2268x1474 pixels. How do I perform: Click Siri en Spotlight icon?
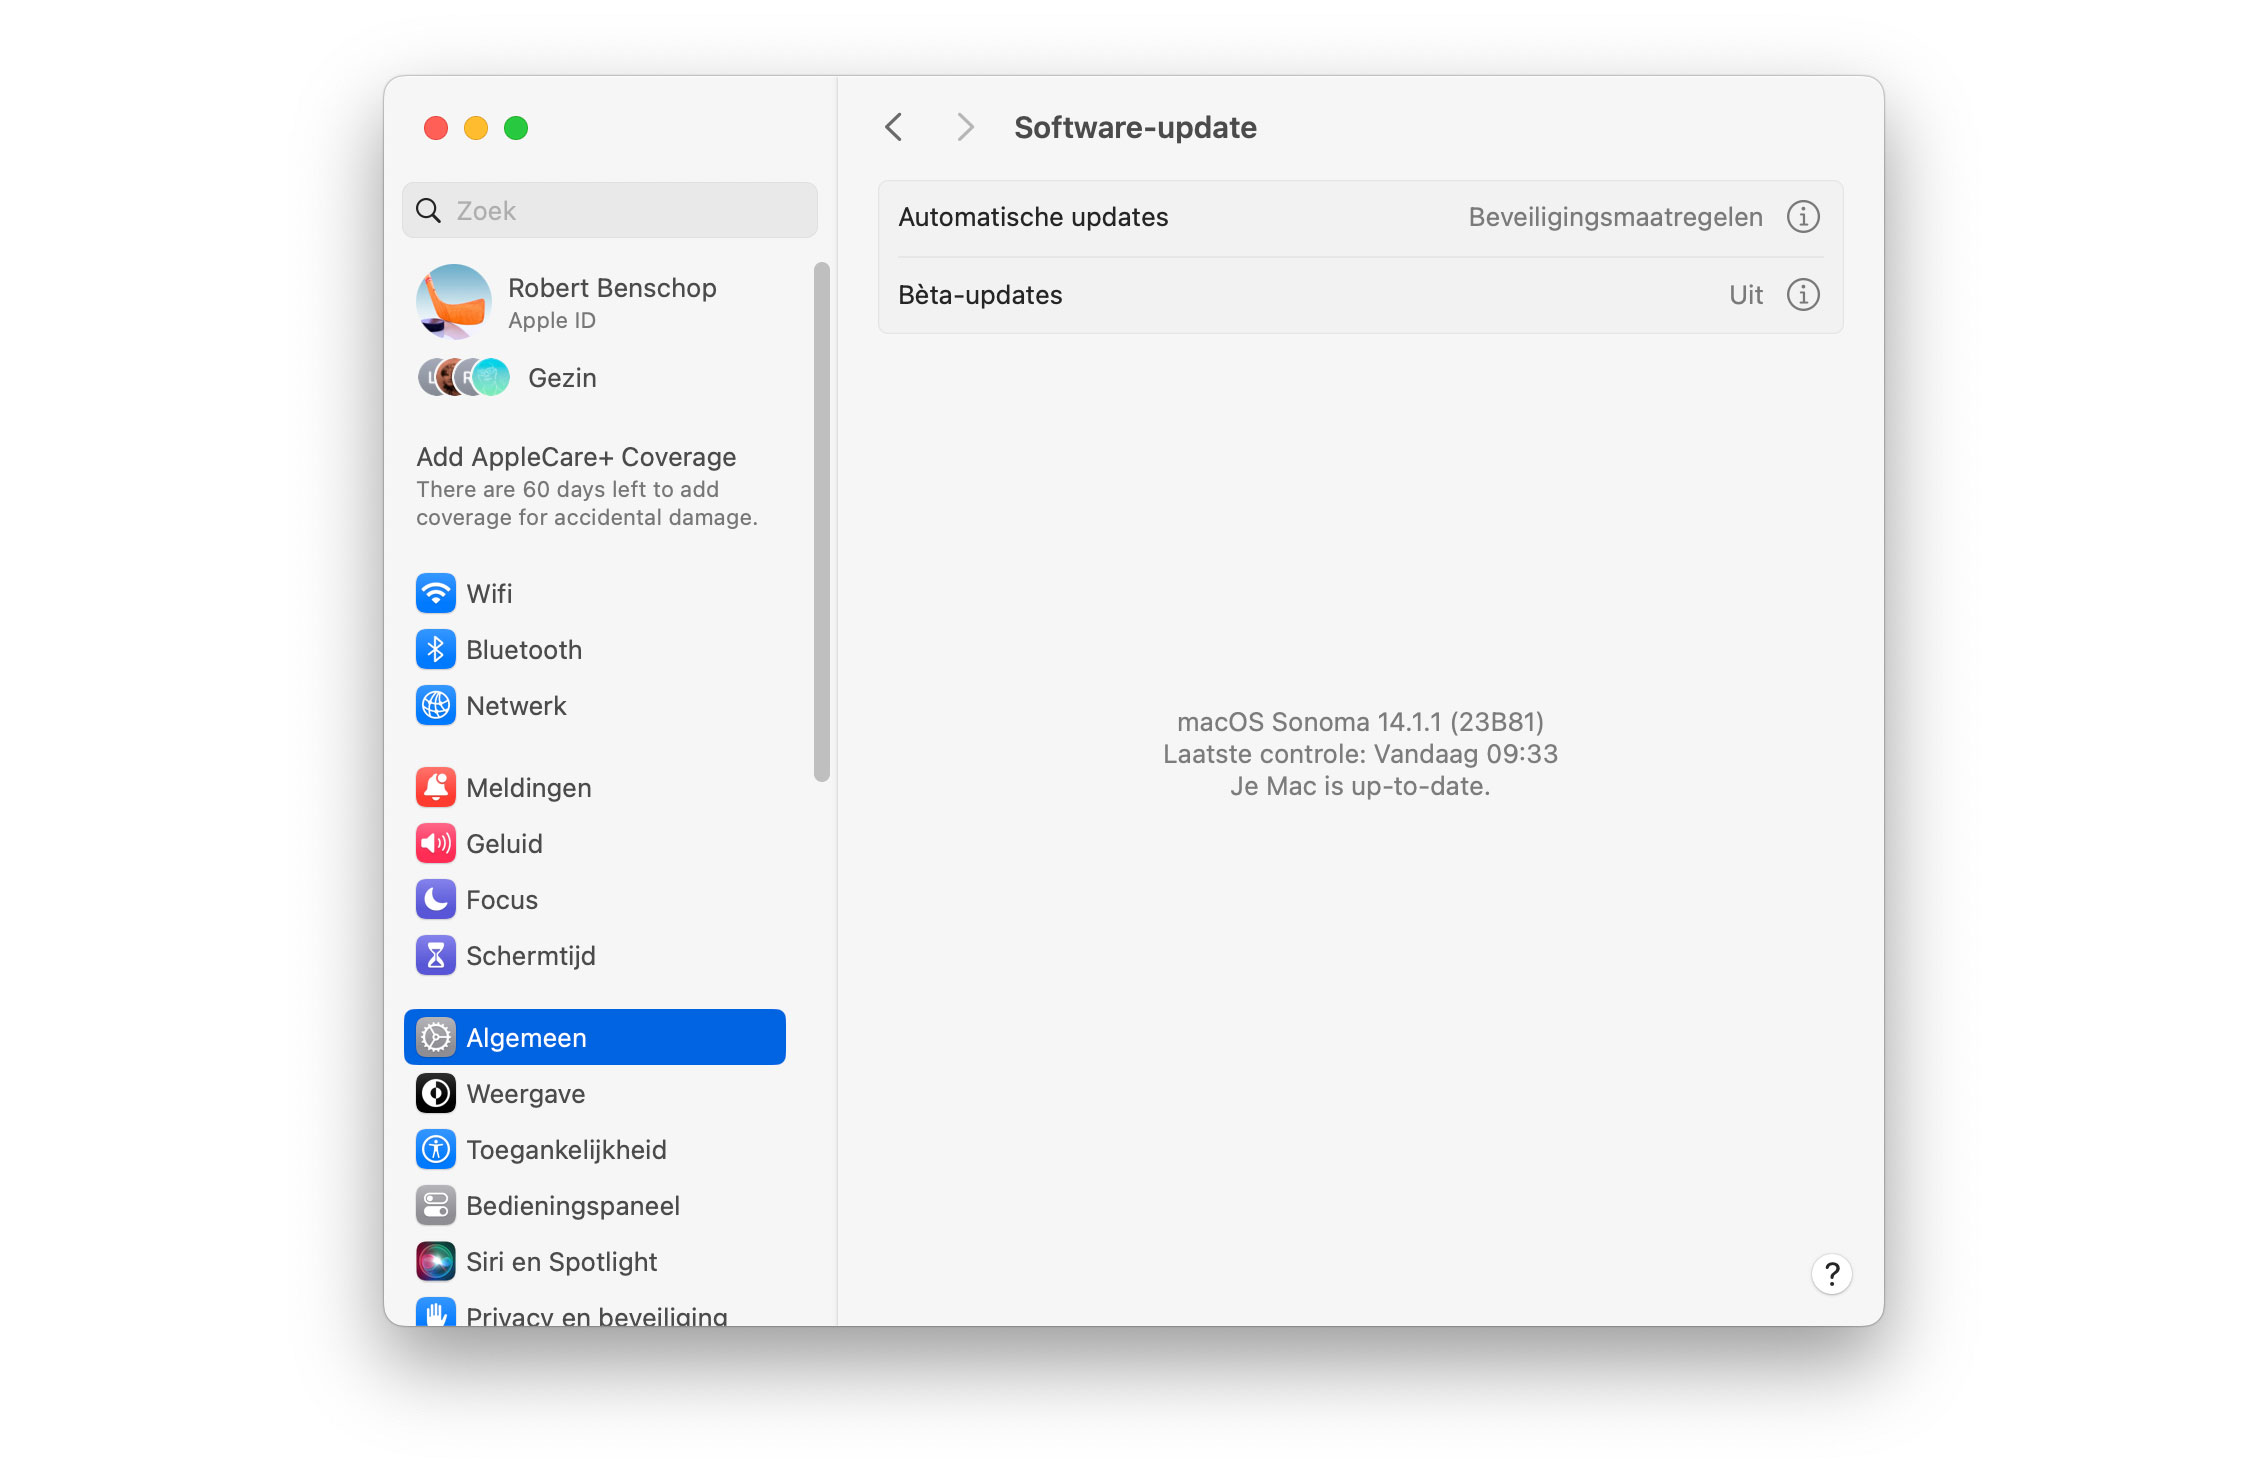(435, 1261)
